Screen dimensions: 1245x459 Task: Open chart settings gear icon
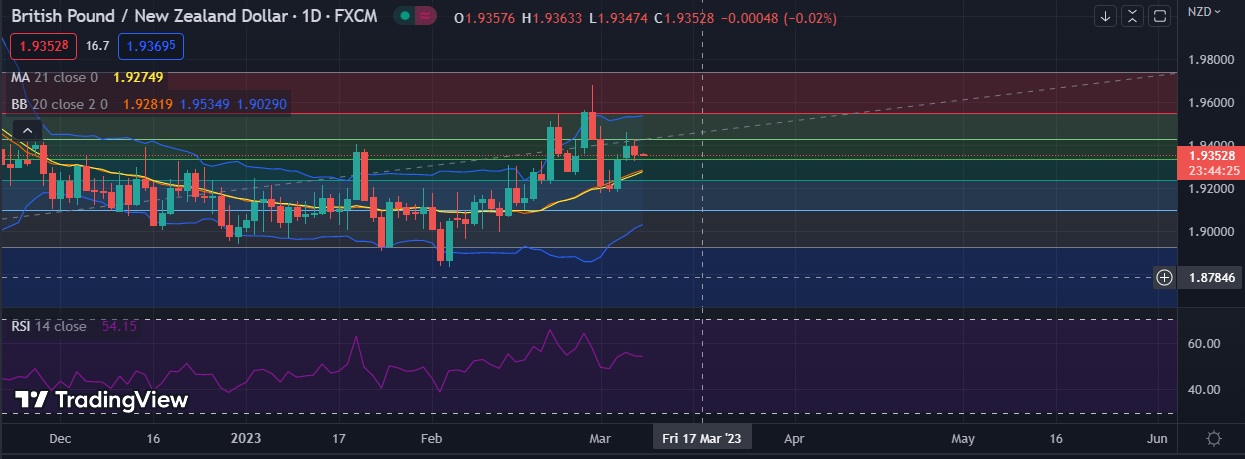[1214, 439]
